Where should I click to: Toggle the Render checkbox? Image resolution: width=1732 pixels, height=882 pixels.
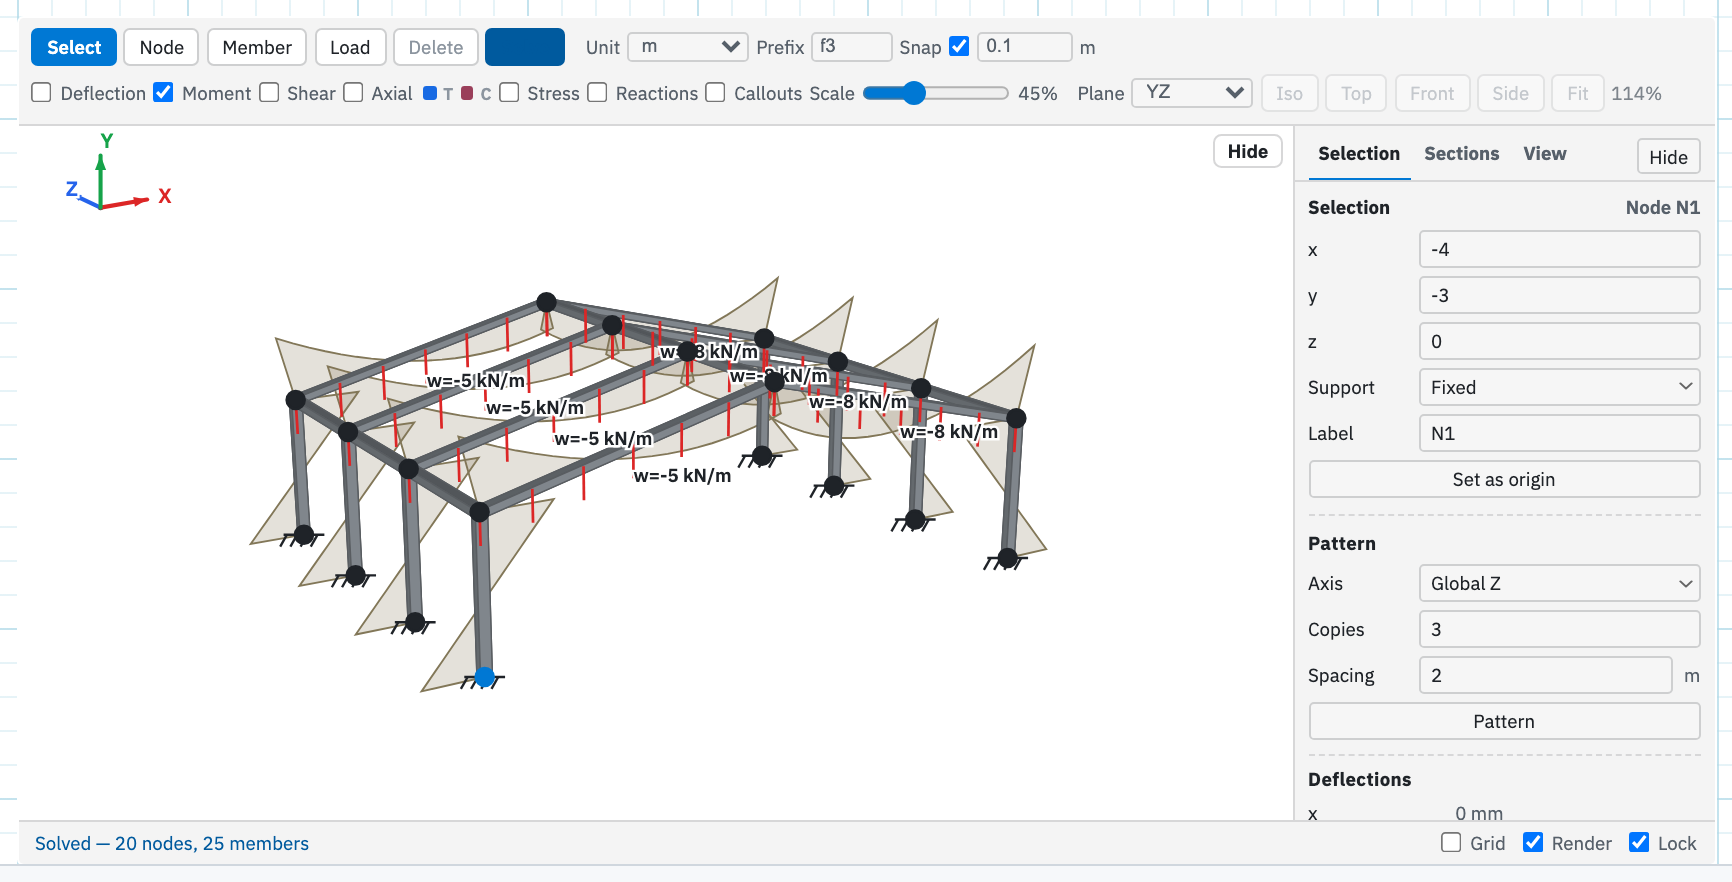coord(1533,842)
